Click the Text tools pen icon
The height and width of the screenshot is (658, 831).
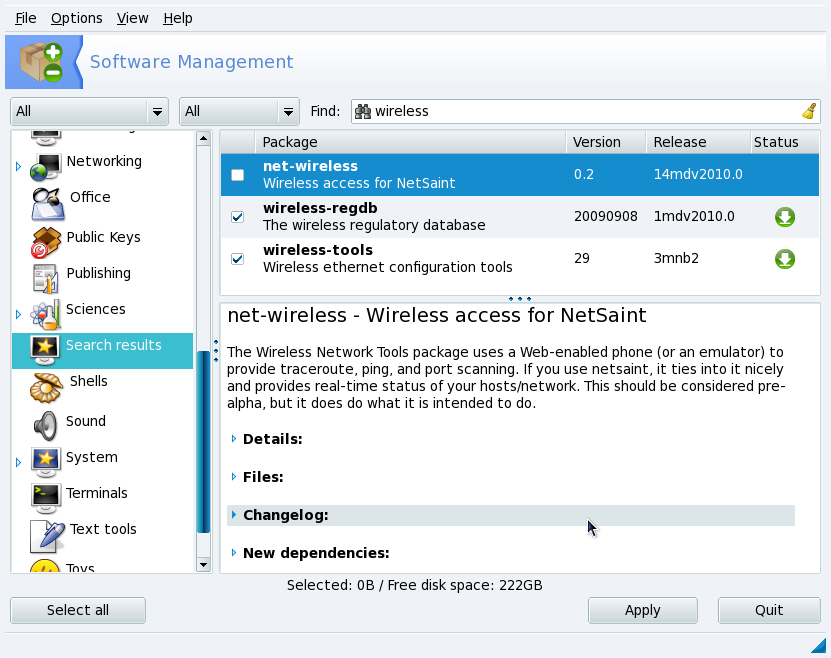click(x=47, y=536)
